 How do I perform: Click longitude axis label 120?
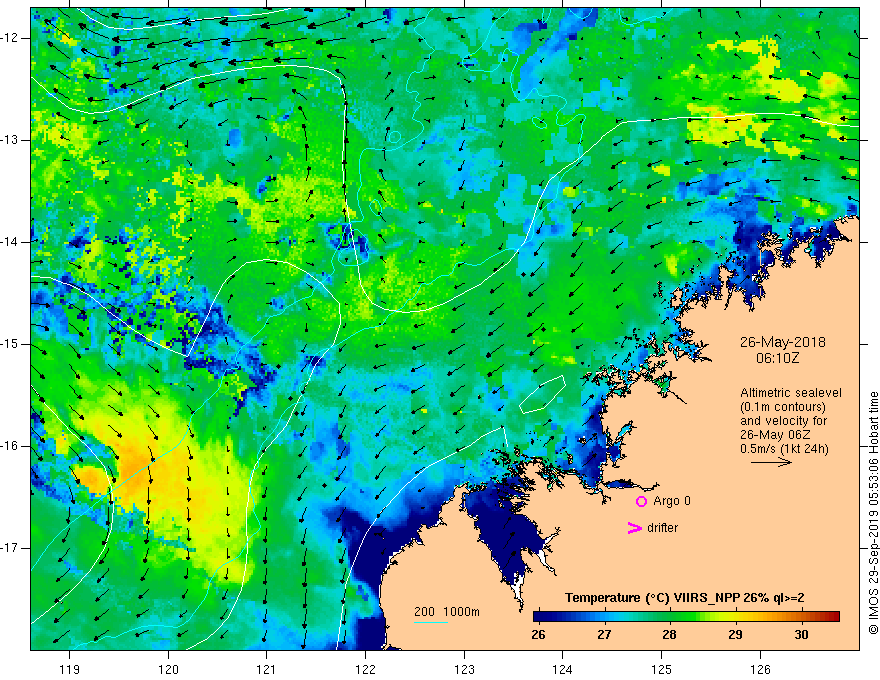point(168,669)
